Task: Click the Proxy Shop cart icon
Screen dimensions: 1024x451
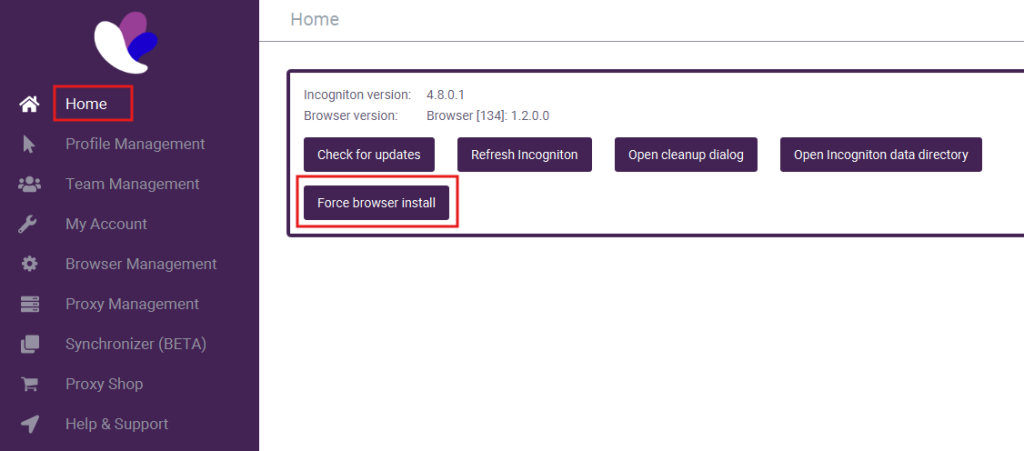Action: pyautogui.click(x=30, y=384)
